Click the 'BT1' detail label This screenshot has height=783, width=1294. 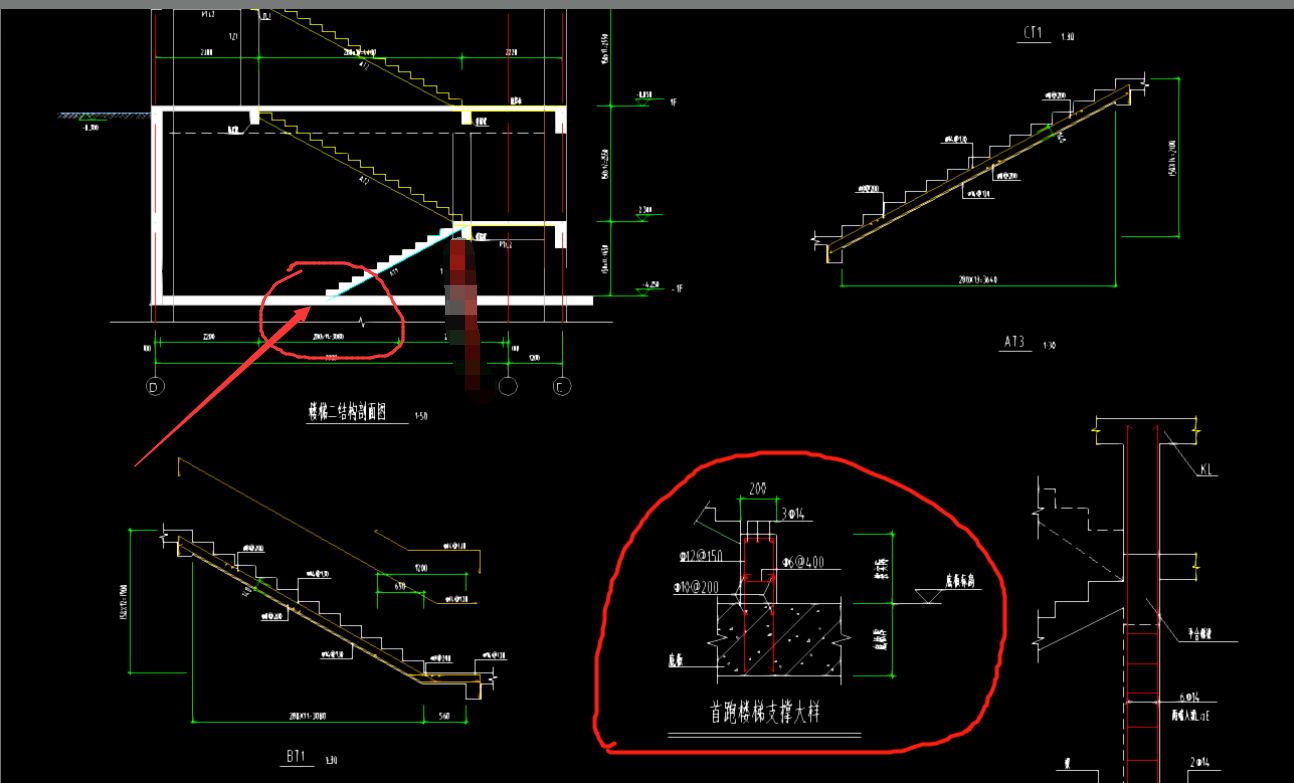click(x=296, y=757)
